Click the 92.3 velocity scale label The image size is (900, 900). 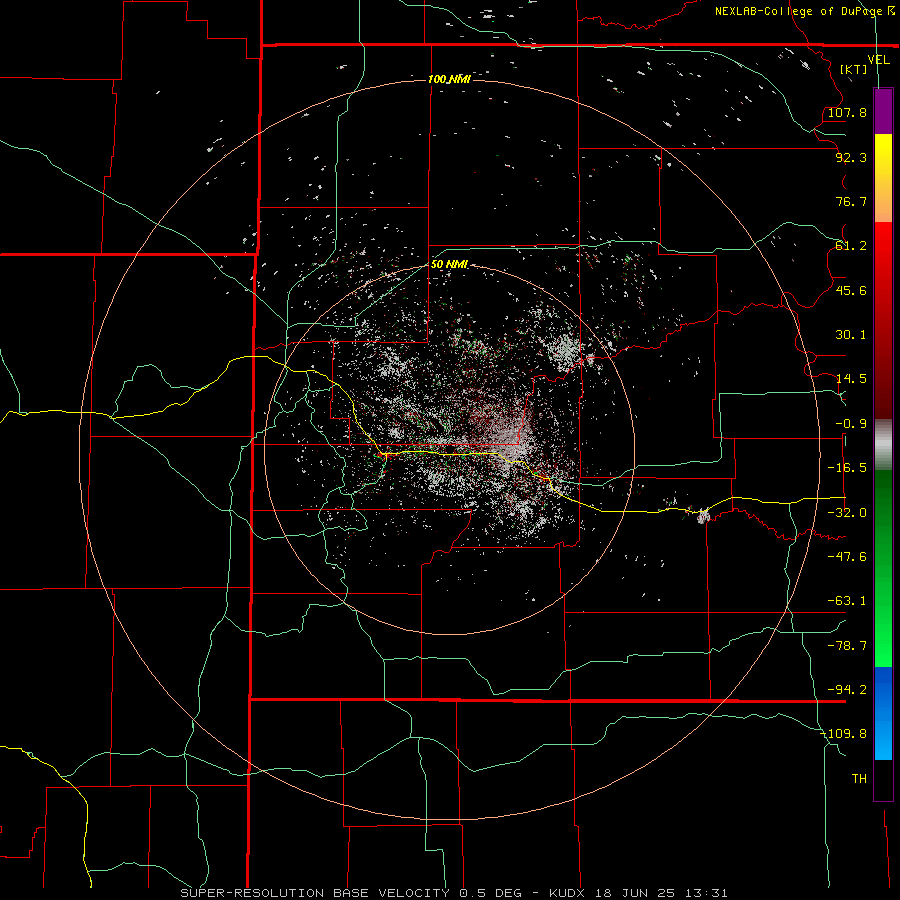pyautogui.click(x=851, y=157)
